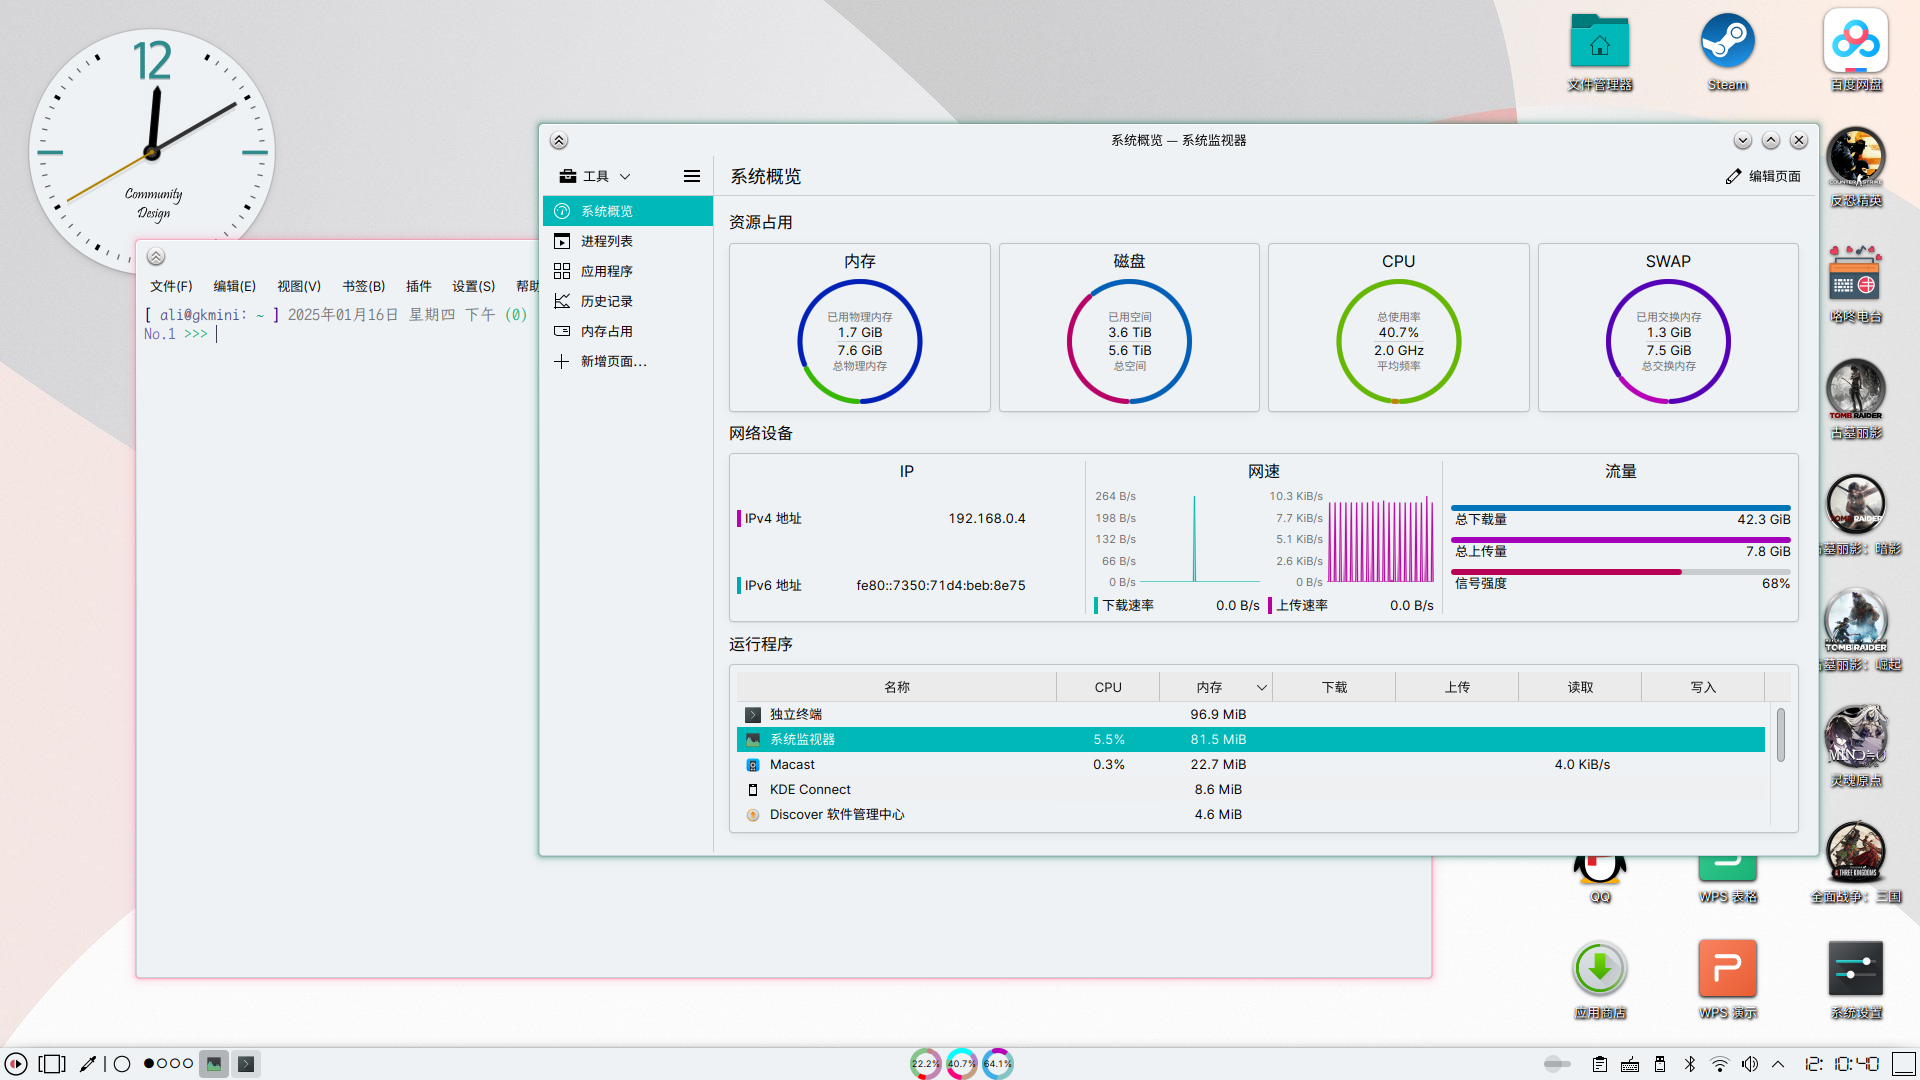The image size is (1920, 1080).
Task: Click the keep-above icon on terminal titlebar
Action: tap(156, 257)
